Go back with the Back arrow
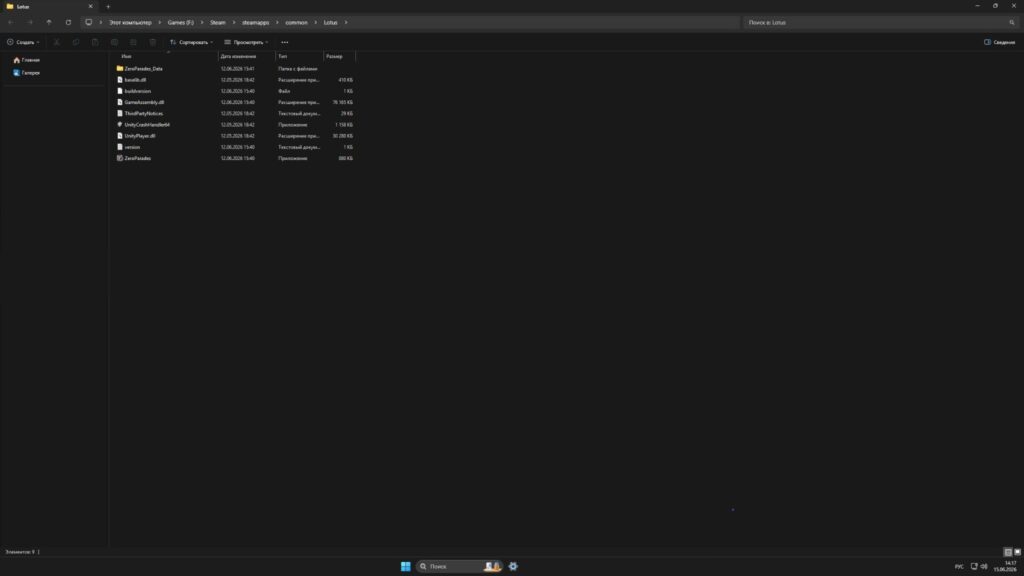Screen dimensions: 1024x576 (10, 22)
